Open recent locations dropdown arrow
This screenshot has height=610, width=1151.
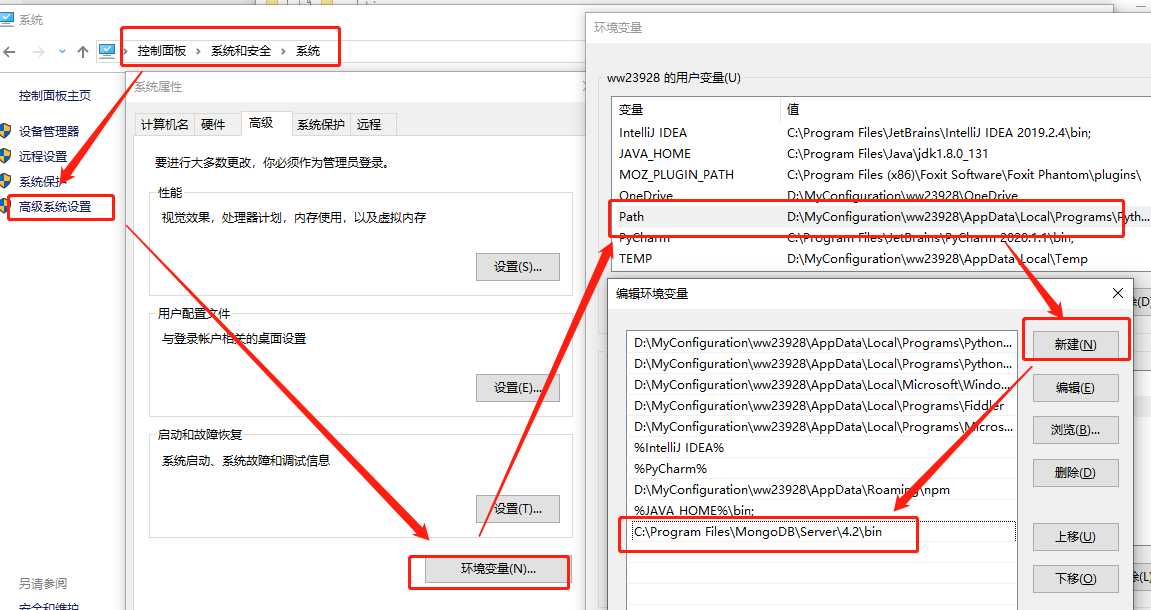coord(62,51)
